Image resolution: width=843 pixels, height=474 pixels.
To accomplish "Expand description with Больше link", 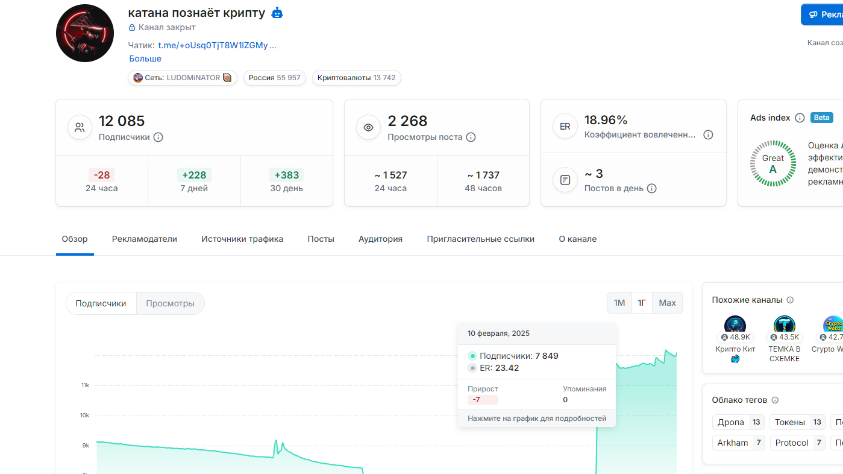I will [145, 59].
